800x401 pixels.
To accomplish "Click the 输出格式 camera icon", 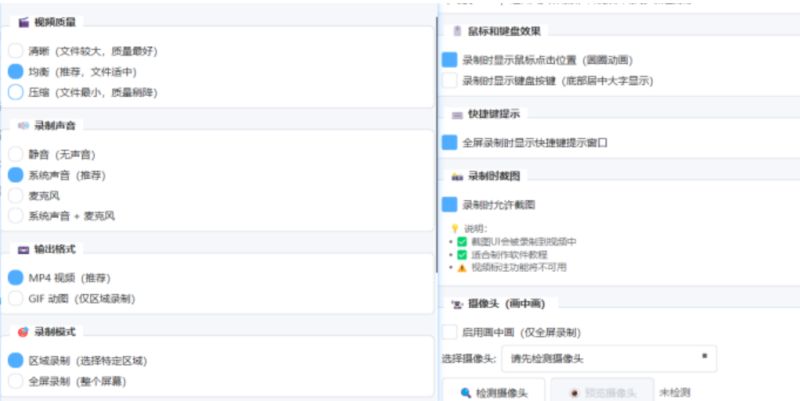I will pyautogui.click(x=24, y=248).
